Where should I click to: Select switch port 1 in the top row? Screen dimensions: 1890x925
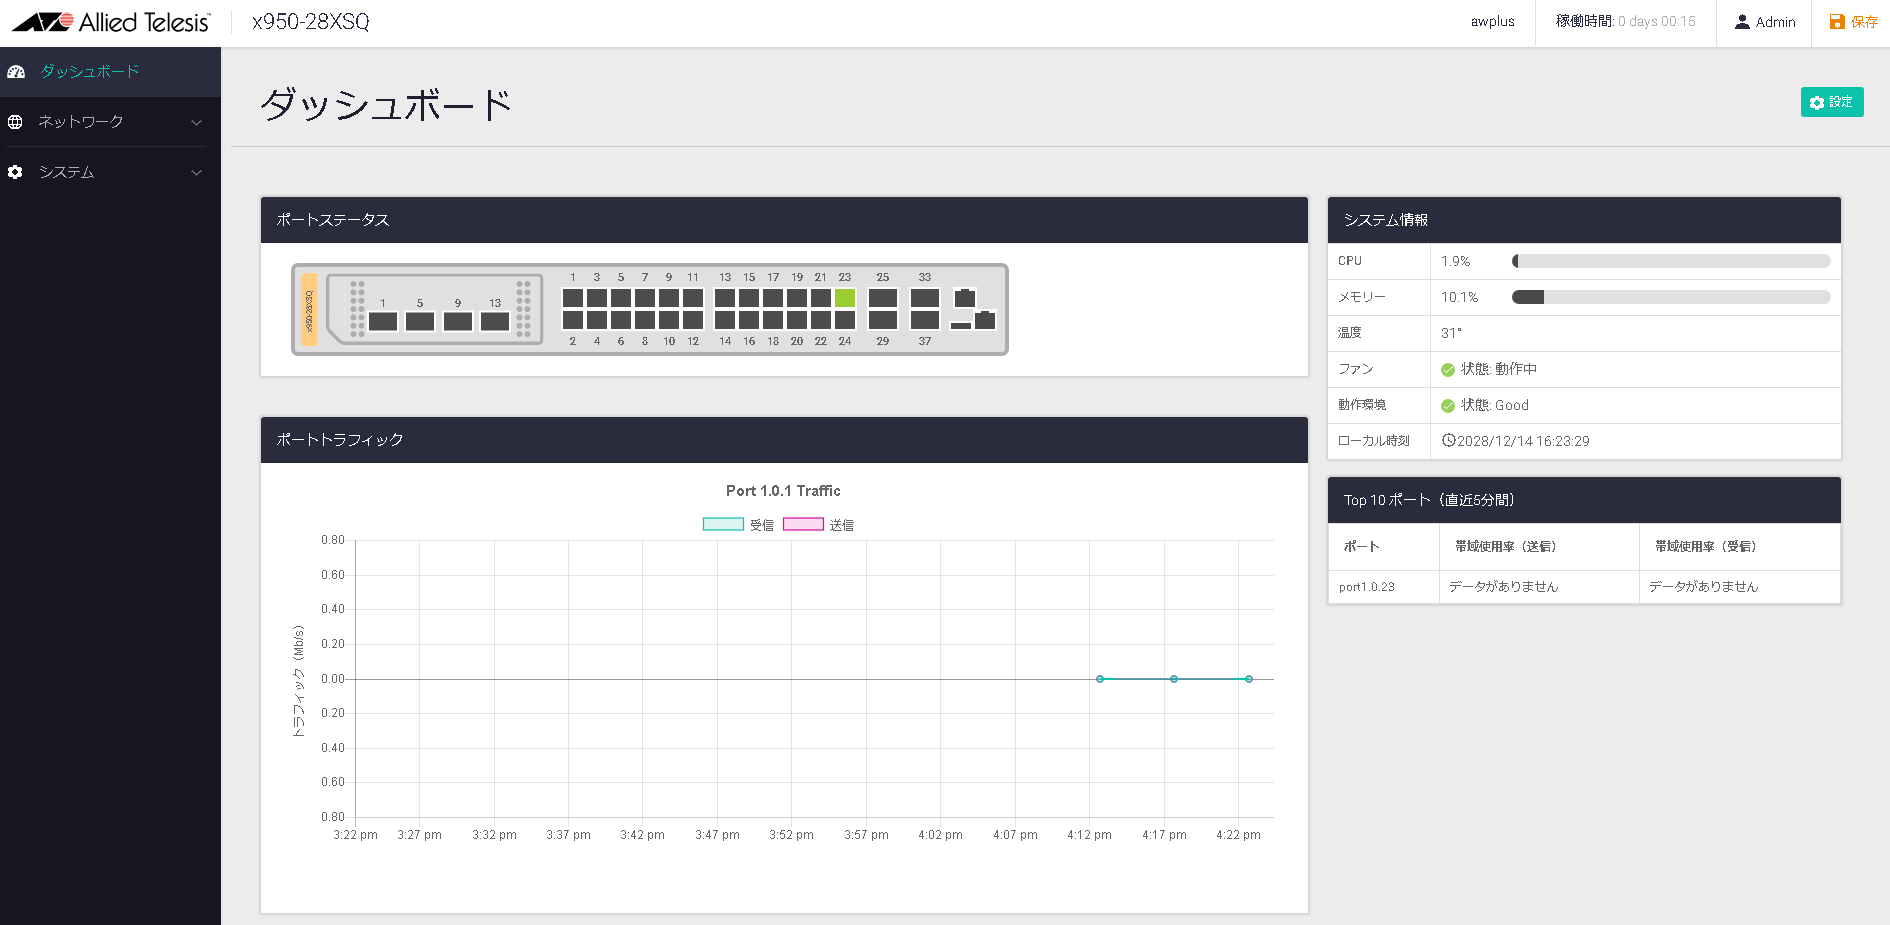pyautogui.click(x=573, y=298)
